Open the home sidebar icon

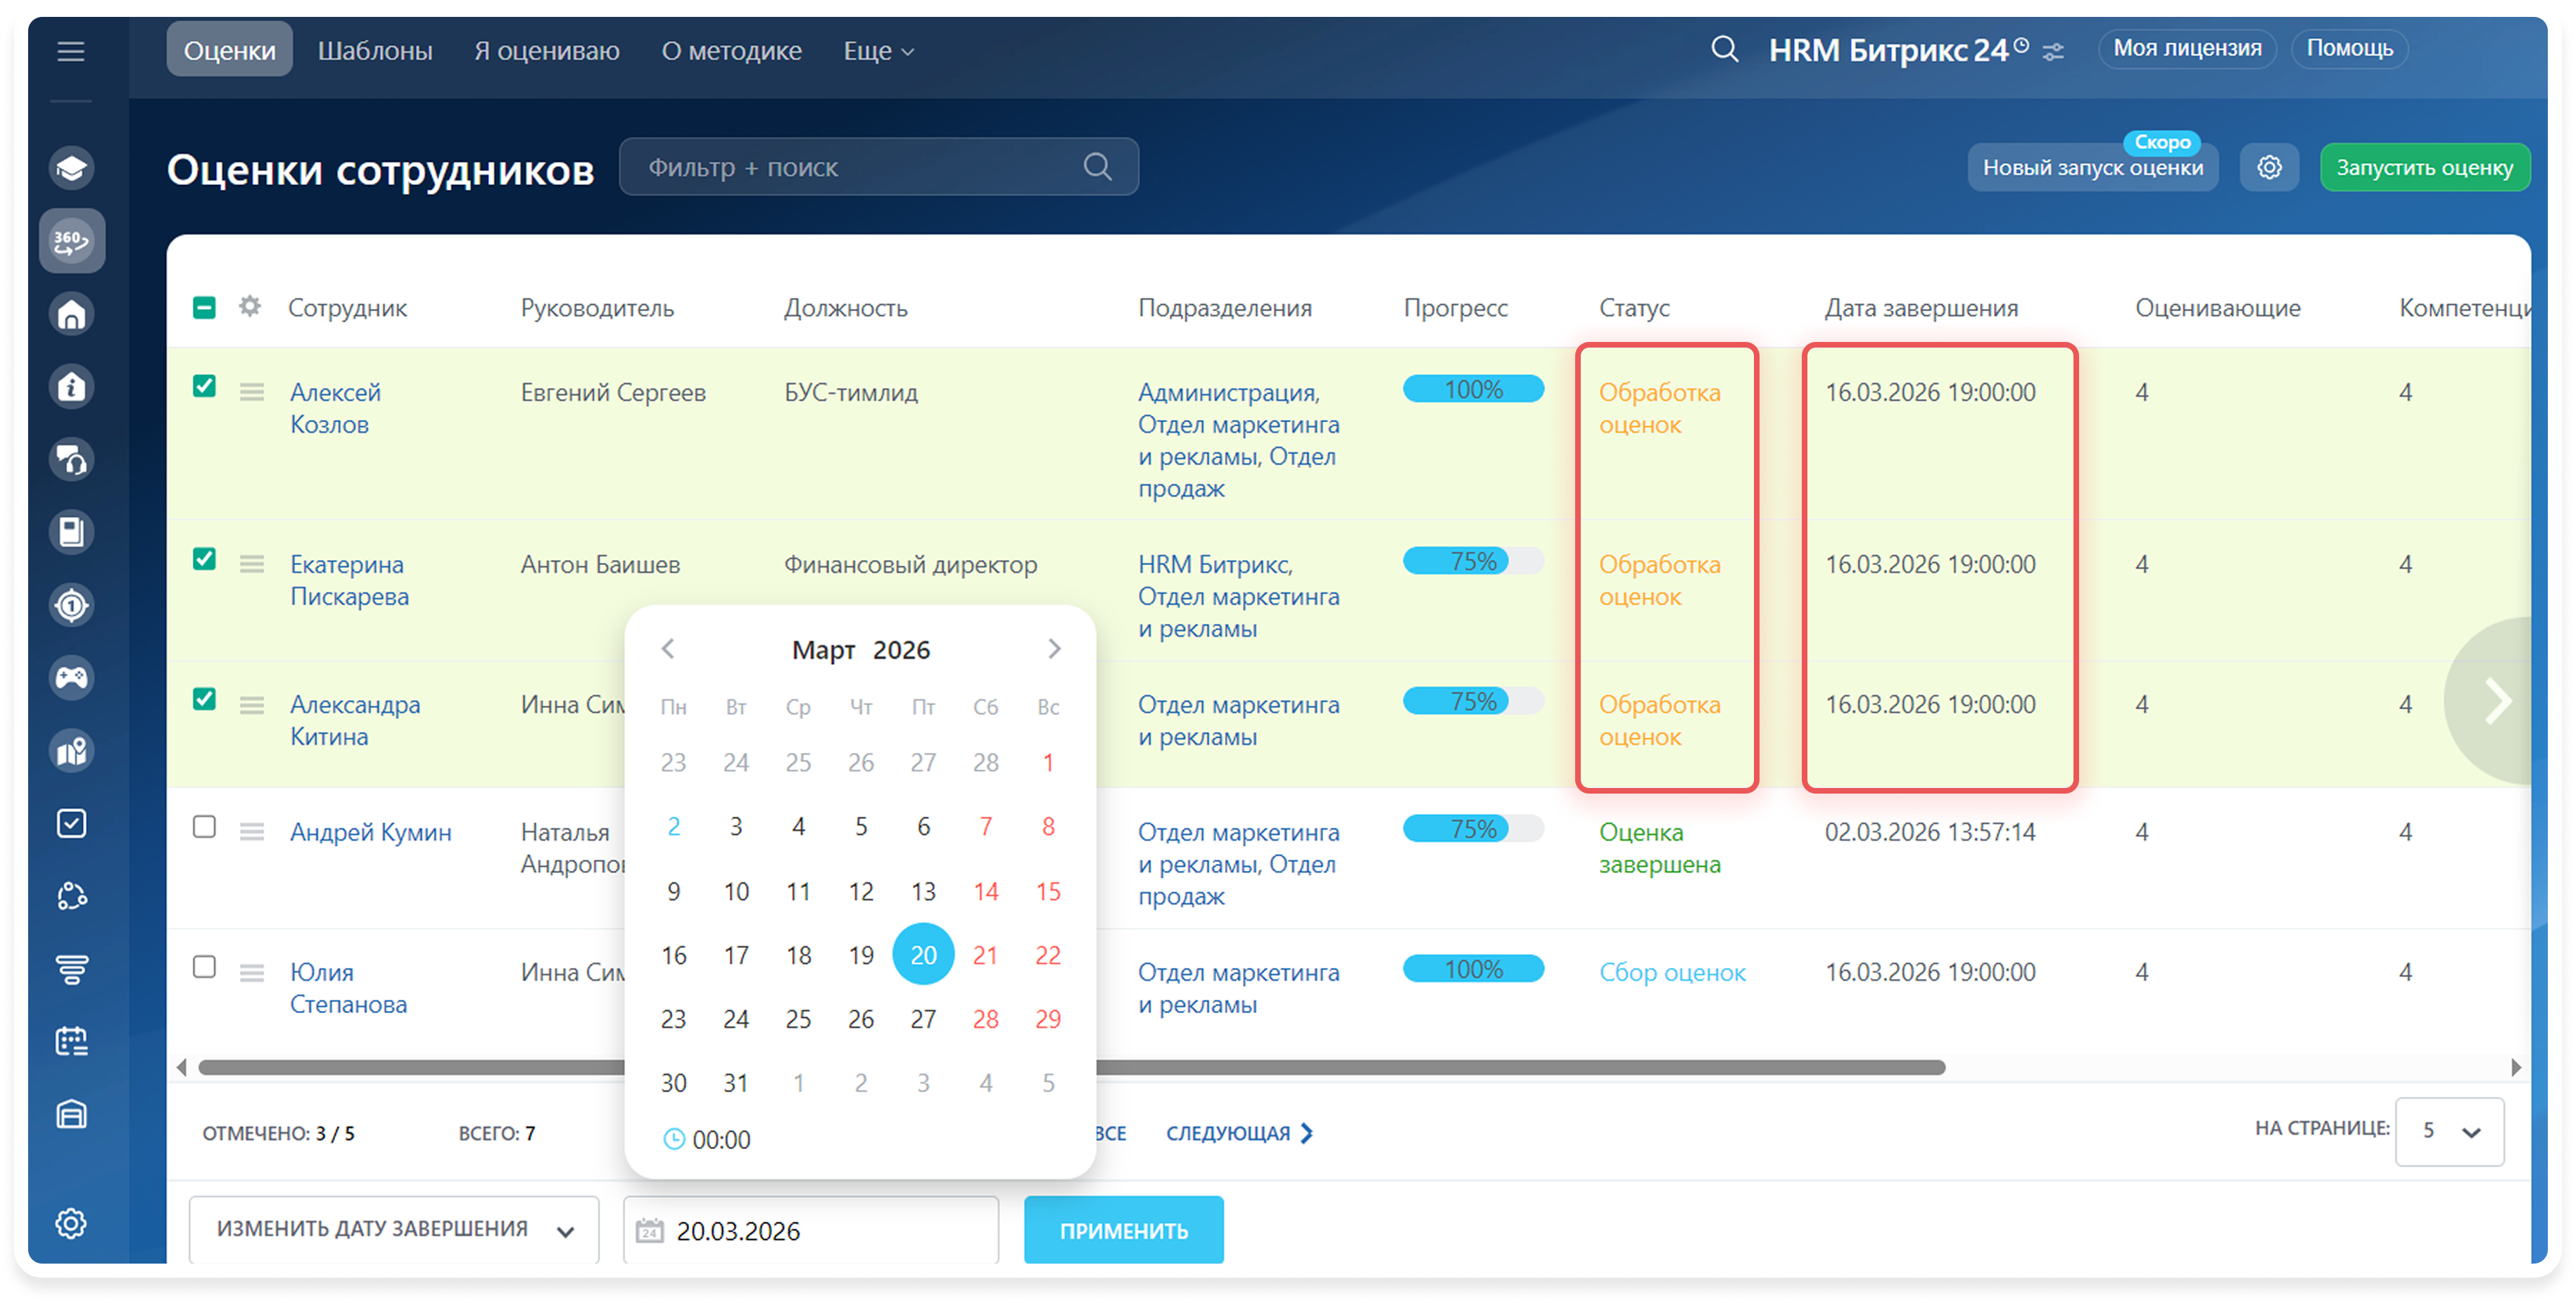[71, 315]
